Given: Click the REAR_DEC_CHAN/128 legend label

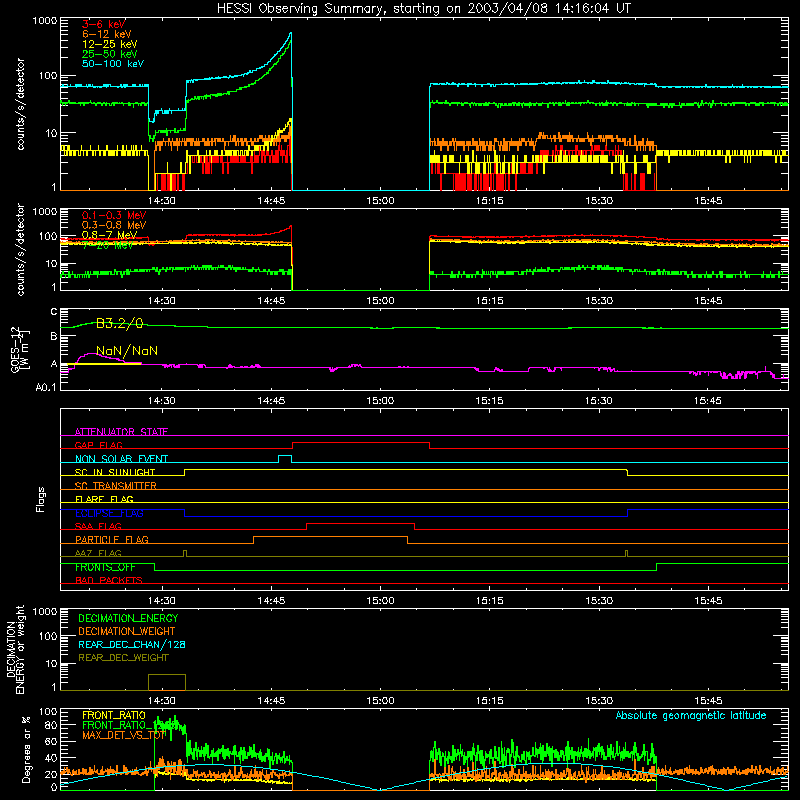Looking at the screenshot, I should 132,644.
